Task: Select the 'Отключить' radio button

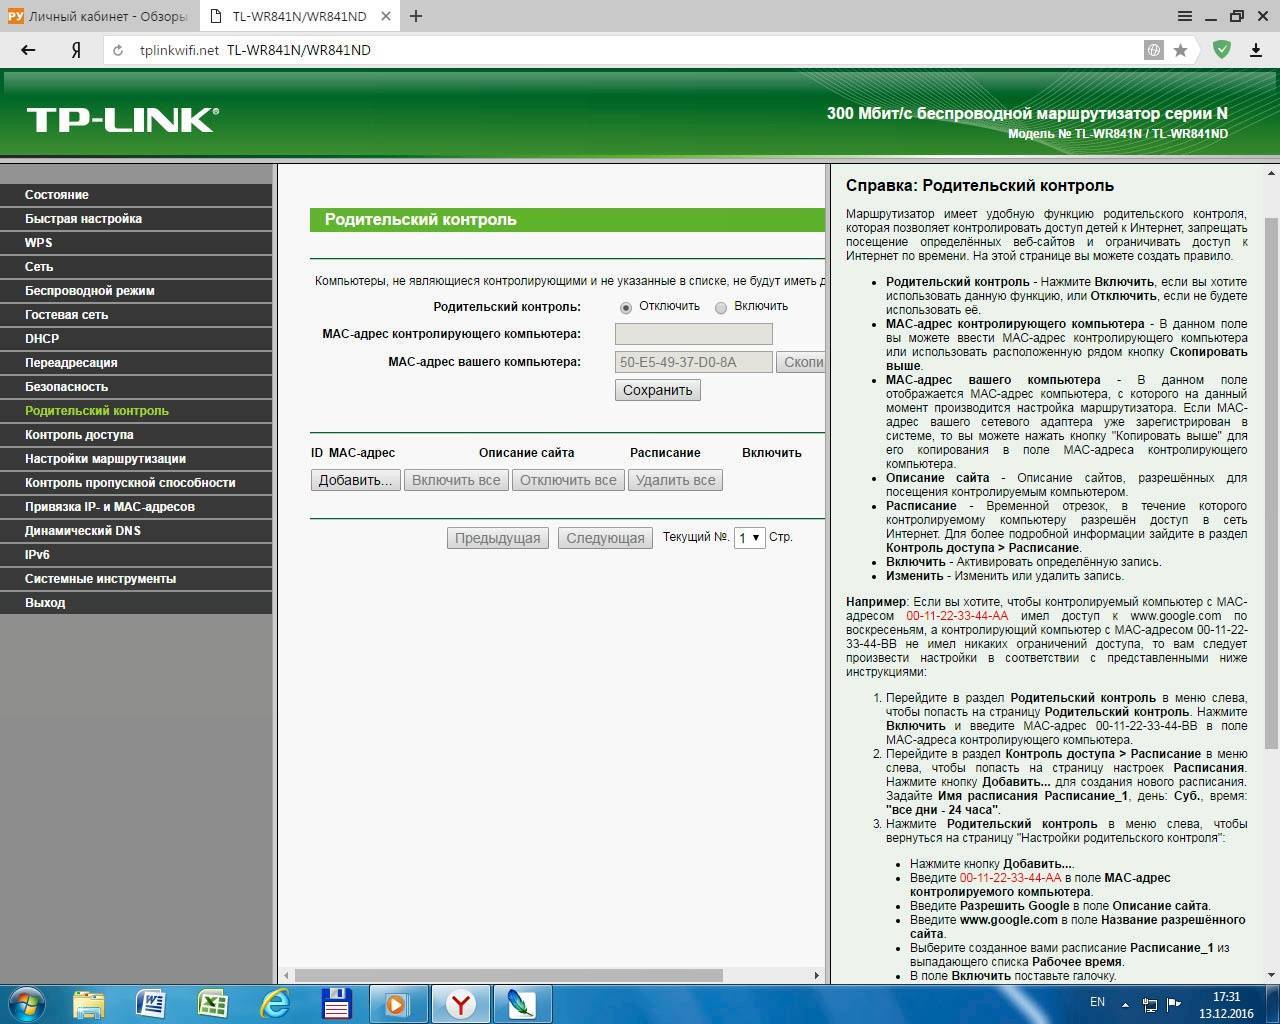Action: tap(626, 307)
